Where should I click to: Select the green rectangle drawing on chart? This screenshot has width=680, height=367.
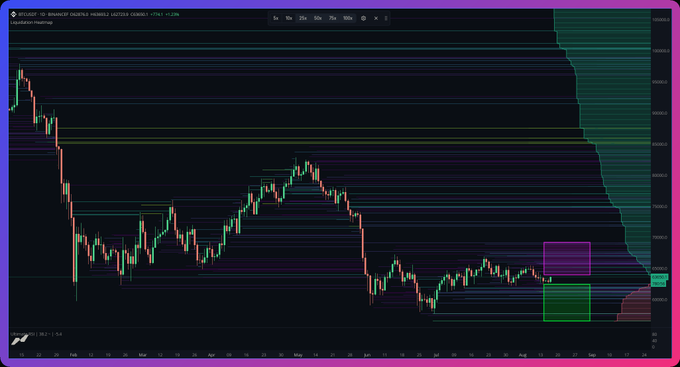(567, 303)
